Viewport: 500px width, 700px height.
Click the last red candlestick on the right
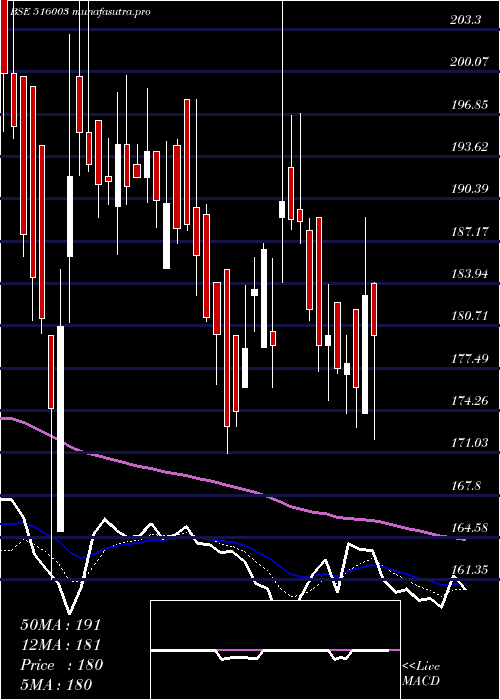click(374, 309)
